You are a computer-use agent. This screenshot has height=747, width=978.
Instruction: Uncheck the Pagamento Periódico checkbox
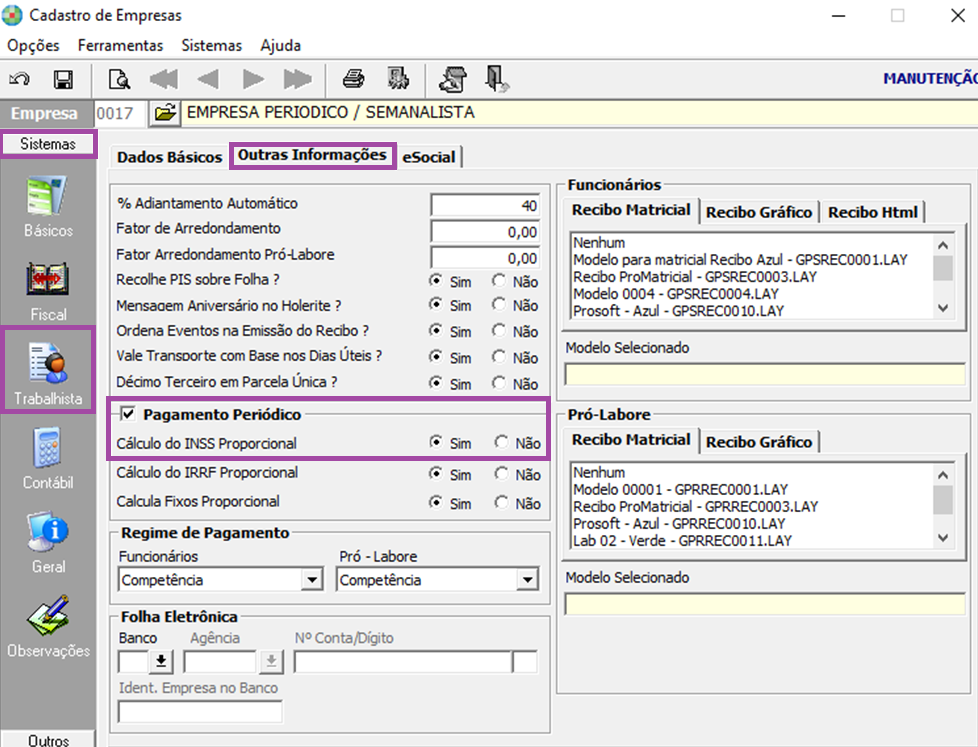click(128, 413)
